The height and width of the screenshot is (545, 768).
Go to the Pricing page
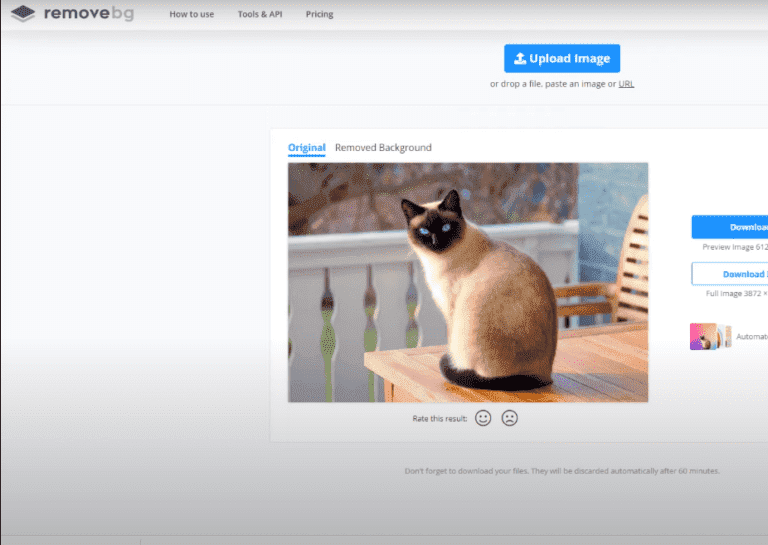coord(319,15)
